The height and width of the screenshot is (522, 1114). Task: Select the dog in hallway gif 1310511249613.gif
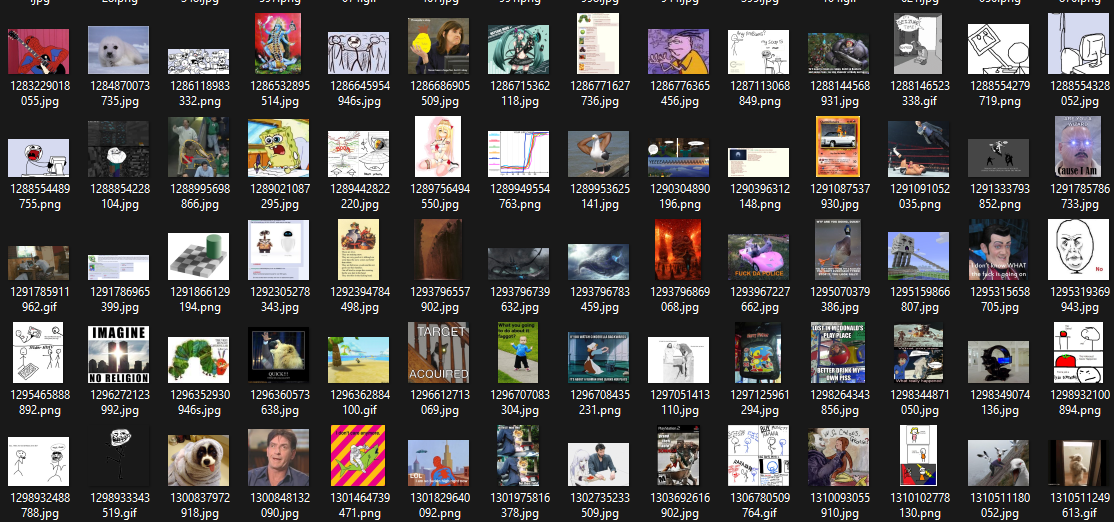(1078, 463)
